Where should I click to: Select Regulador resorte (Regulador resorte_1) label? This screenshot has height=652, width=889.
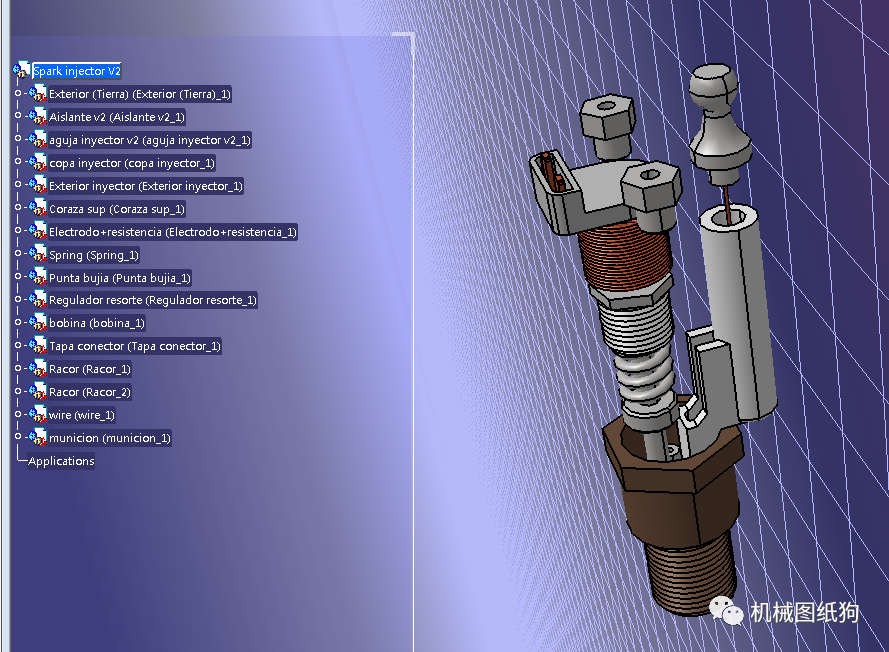point(153,300)
